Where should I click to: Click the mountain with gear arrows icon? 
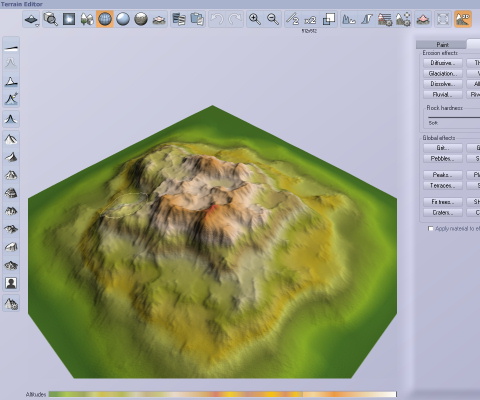click(x=403, y=19)
